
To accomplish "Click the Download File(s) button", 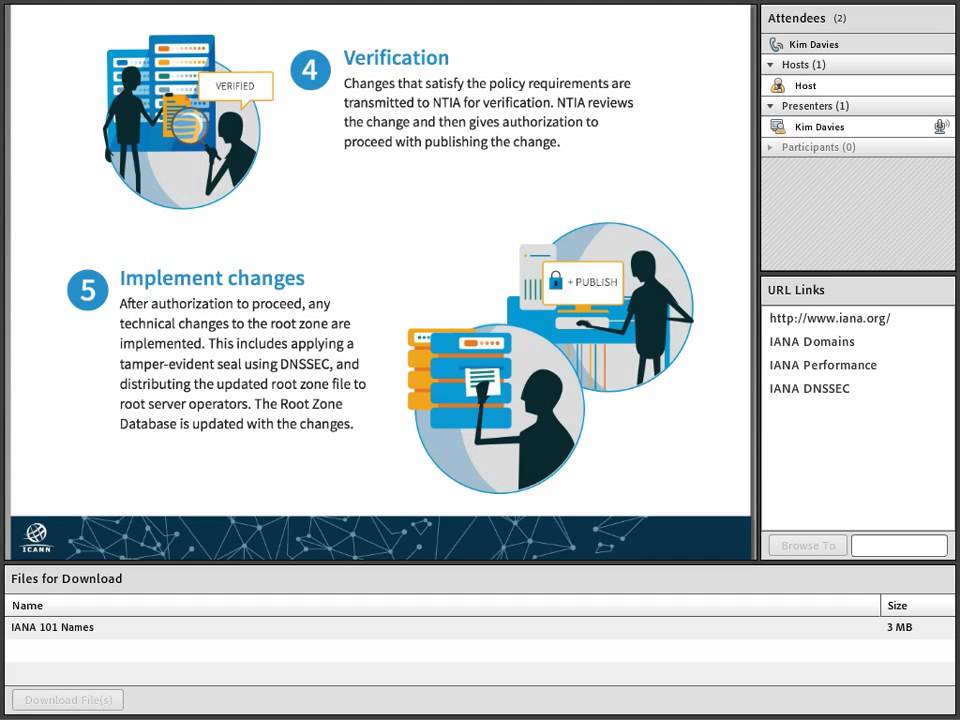I will pyautogui.click(x=68, y=700).
